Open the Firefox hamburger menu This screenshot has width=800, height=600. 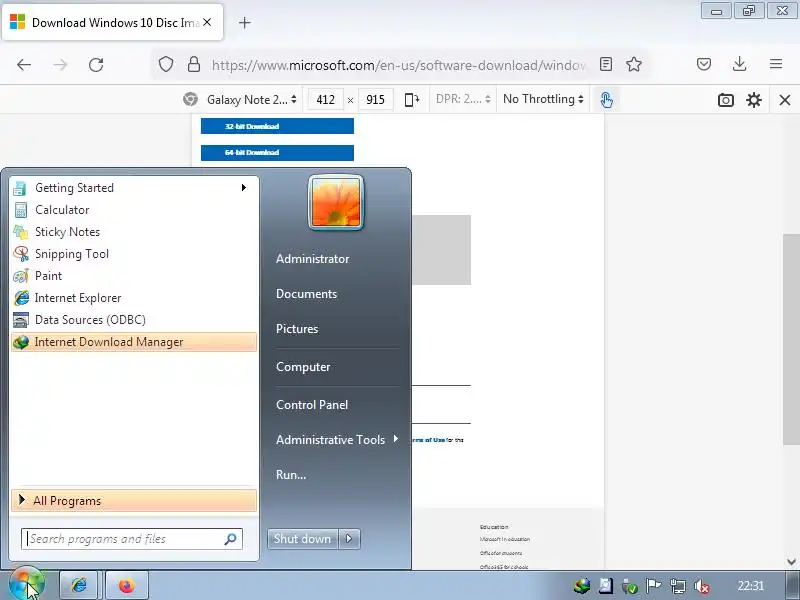click(776, 64)
